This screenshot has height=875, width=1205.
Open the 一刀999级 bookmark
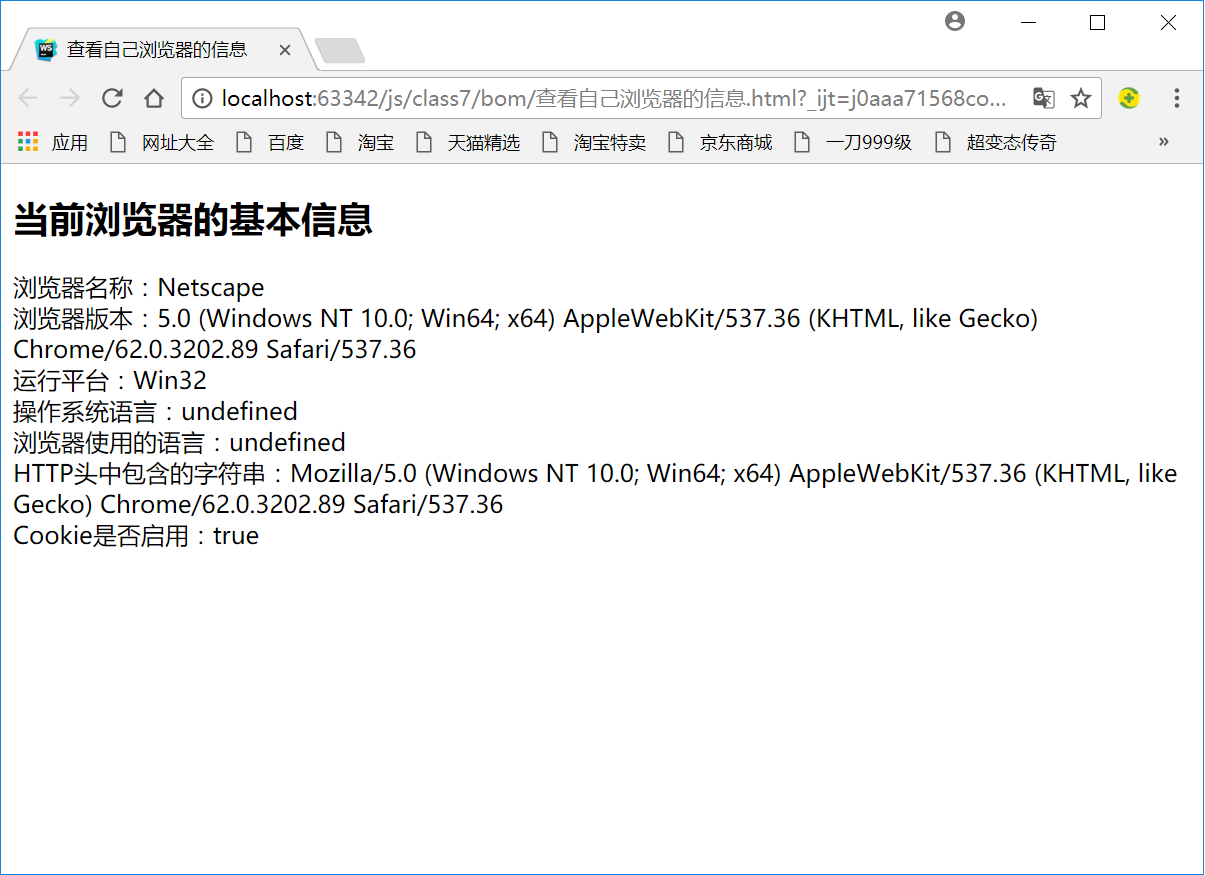click(x=853, y=142)
